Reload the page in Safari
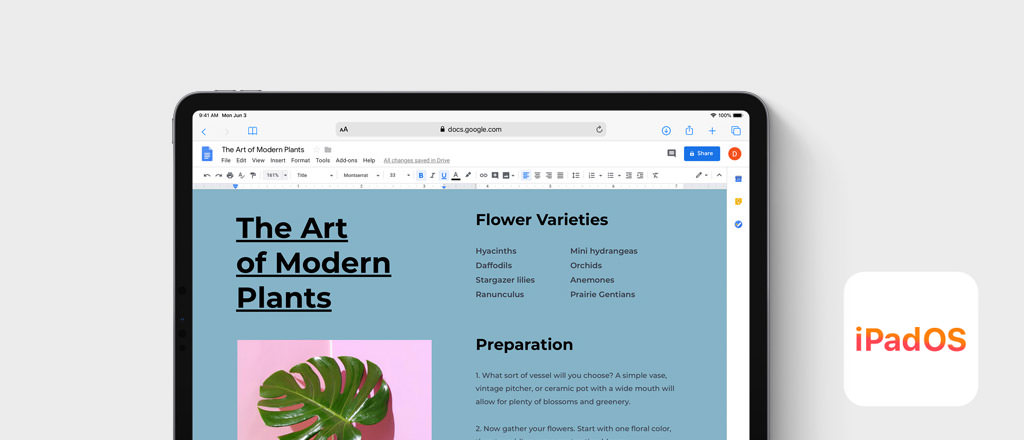The height and width of the screenshot is (440, 1024). pyautogui.click(x=599, y=129)
